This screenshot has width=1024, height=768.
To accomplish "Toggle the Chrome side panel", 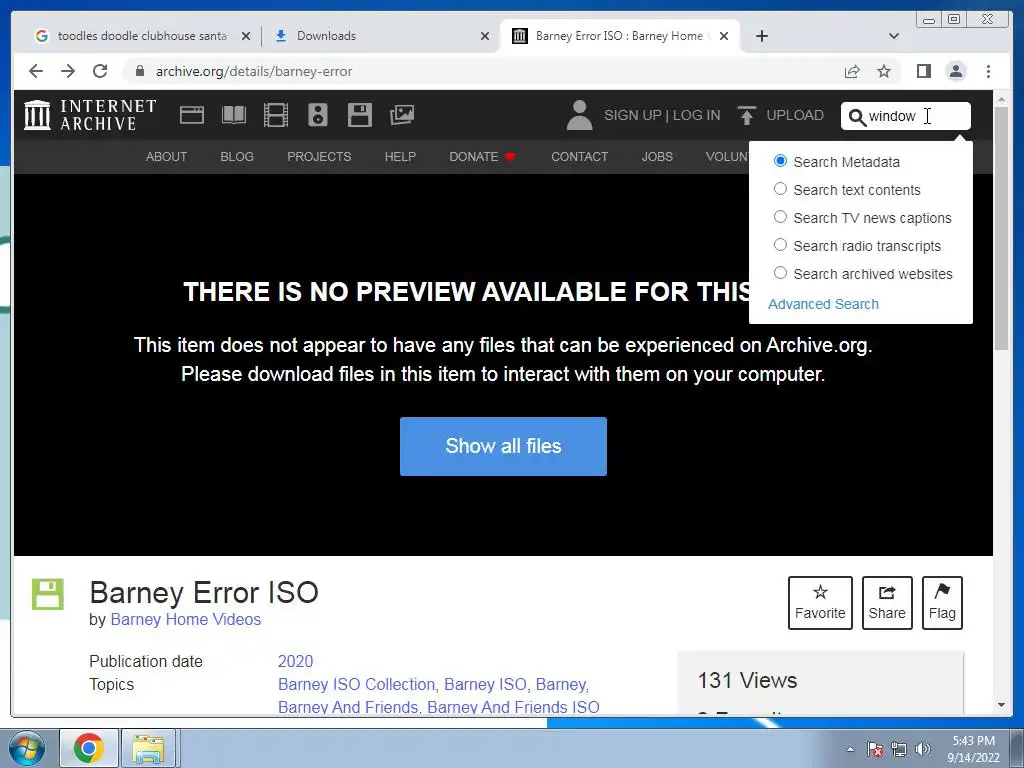I will click(x=923, y=71).
